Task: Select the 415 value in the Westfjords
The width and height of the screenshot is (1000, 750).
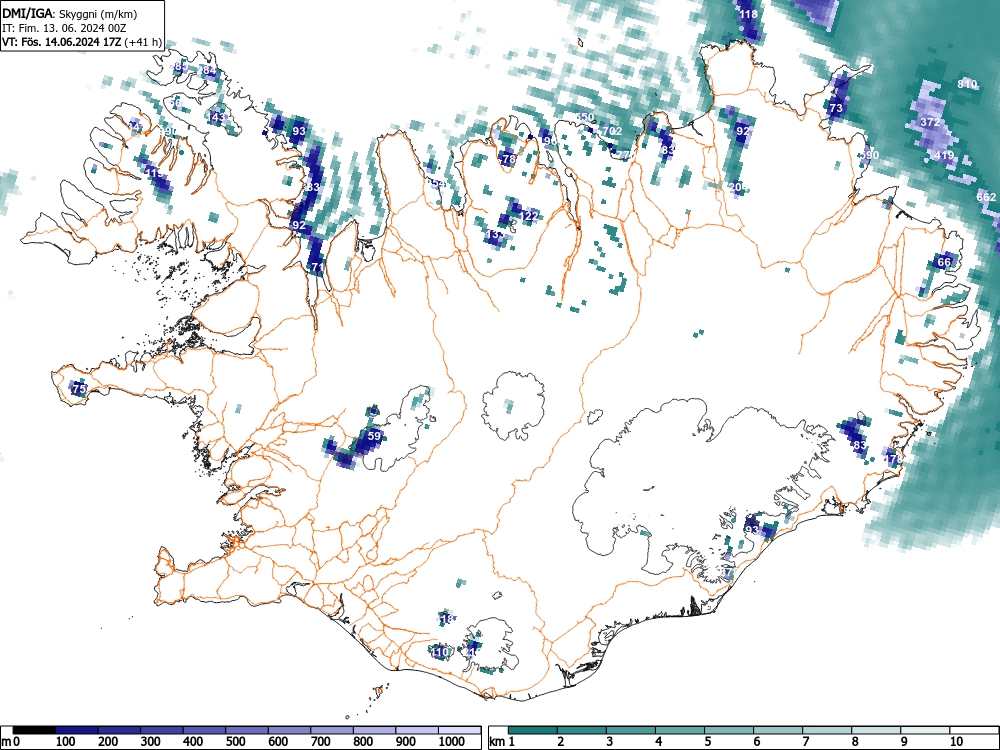Action: coord(153,173)
